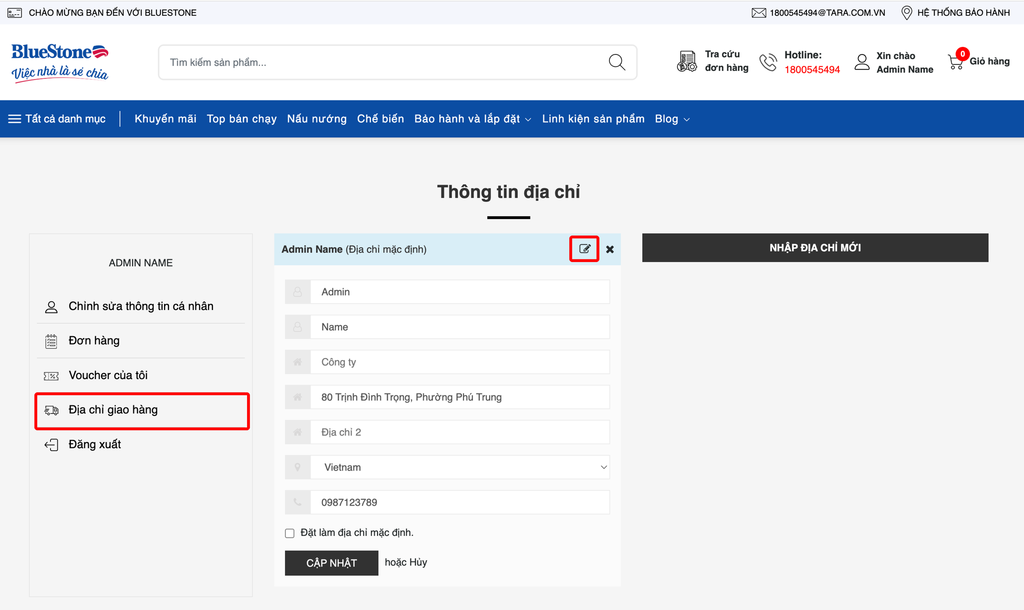Delete address using the X icon
1024x610 pixels.
610,249
